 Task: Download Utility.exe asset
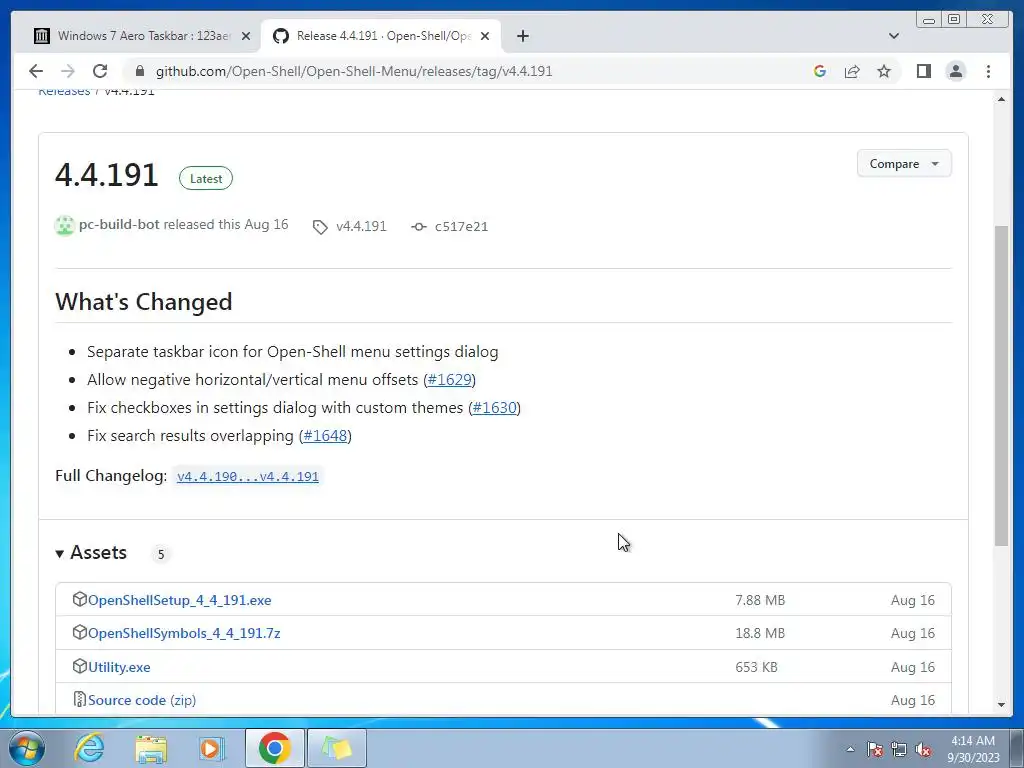pos(119,667)
